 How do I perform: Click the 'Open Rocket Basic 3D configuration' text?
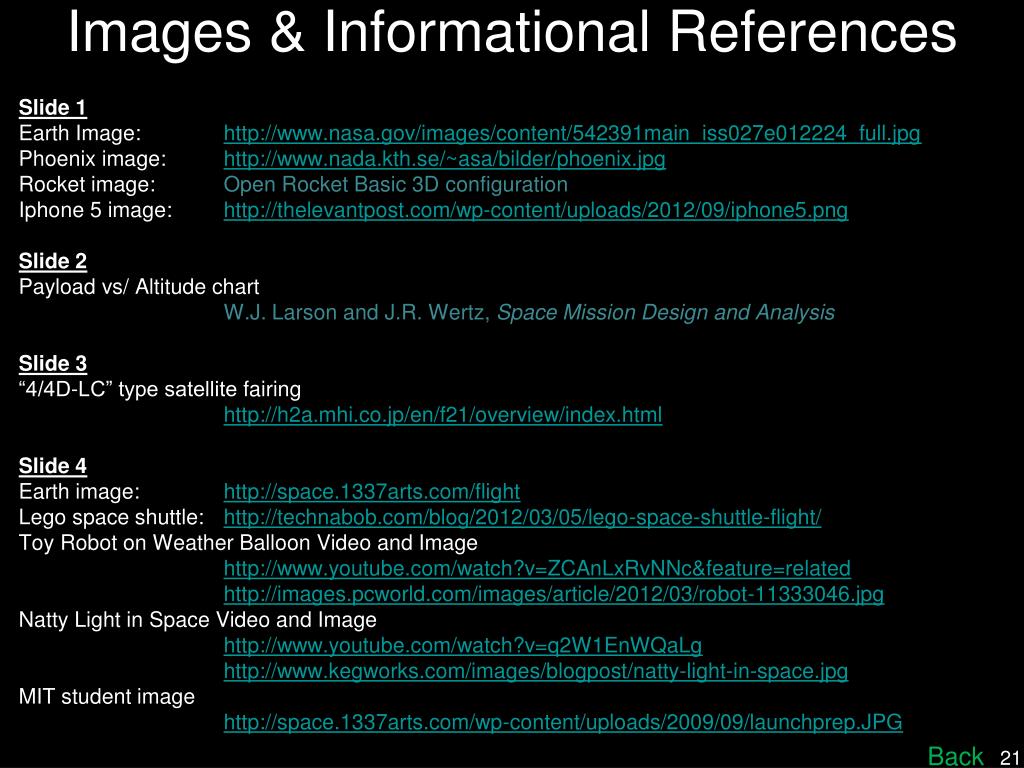click(396, 185)
